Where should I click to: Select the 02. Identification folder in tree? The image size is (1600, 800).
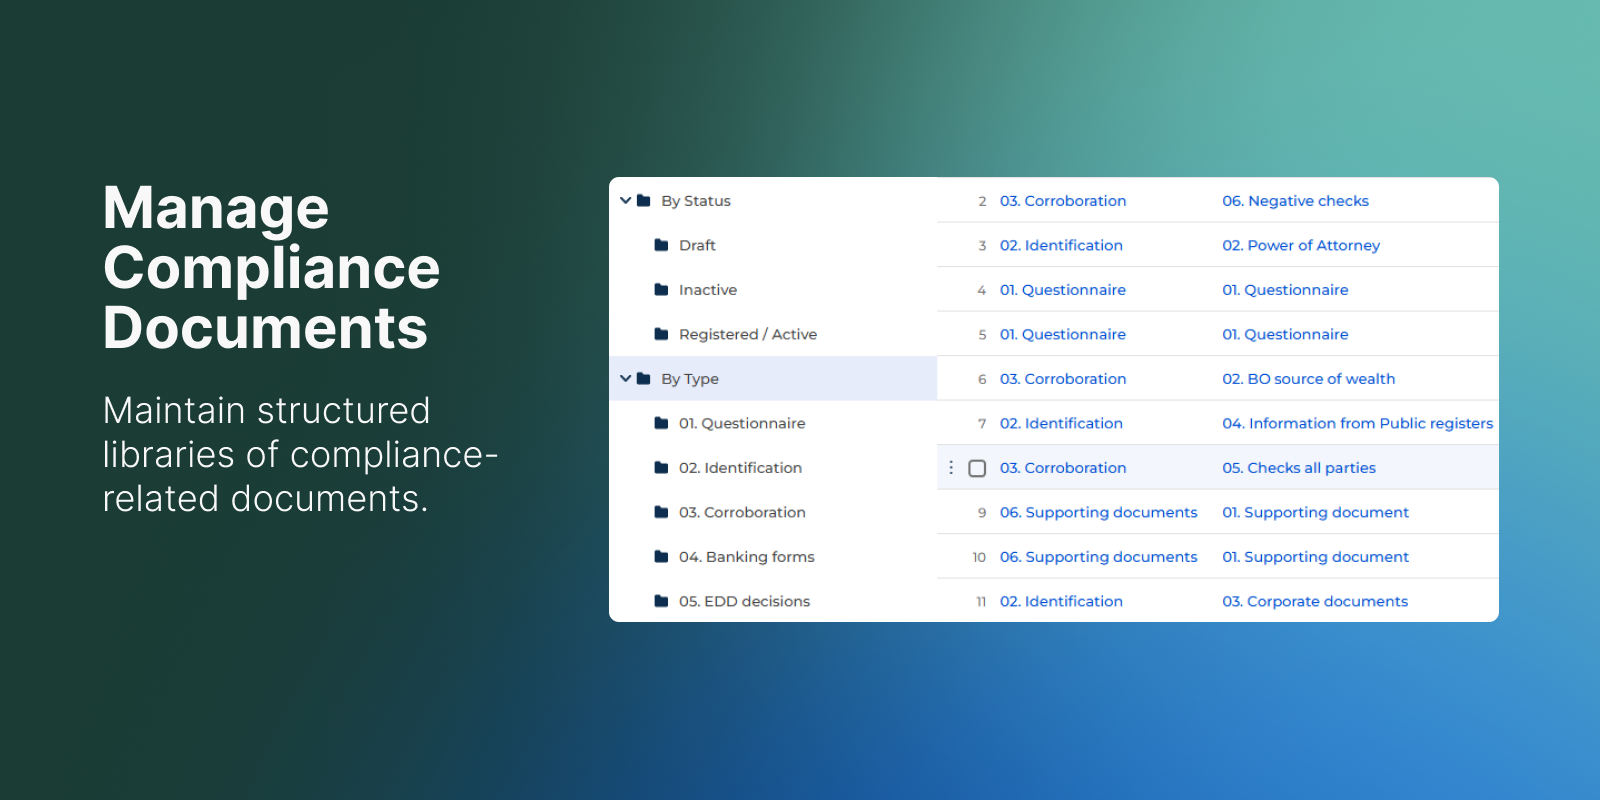click(x=740, y=468)
